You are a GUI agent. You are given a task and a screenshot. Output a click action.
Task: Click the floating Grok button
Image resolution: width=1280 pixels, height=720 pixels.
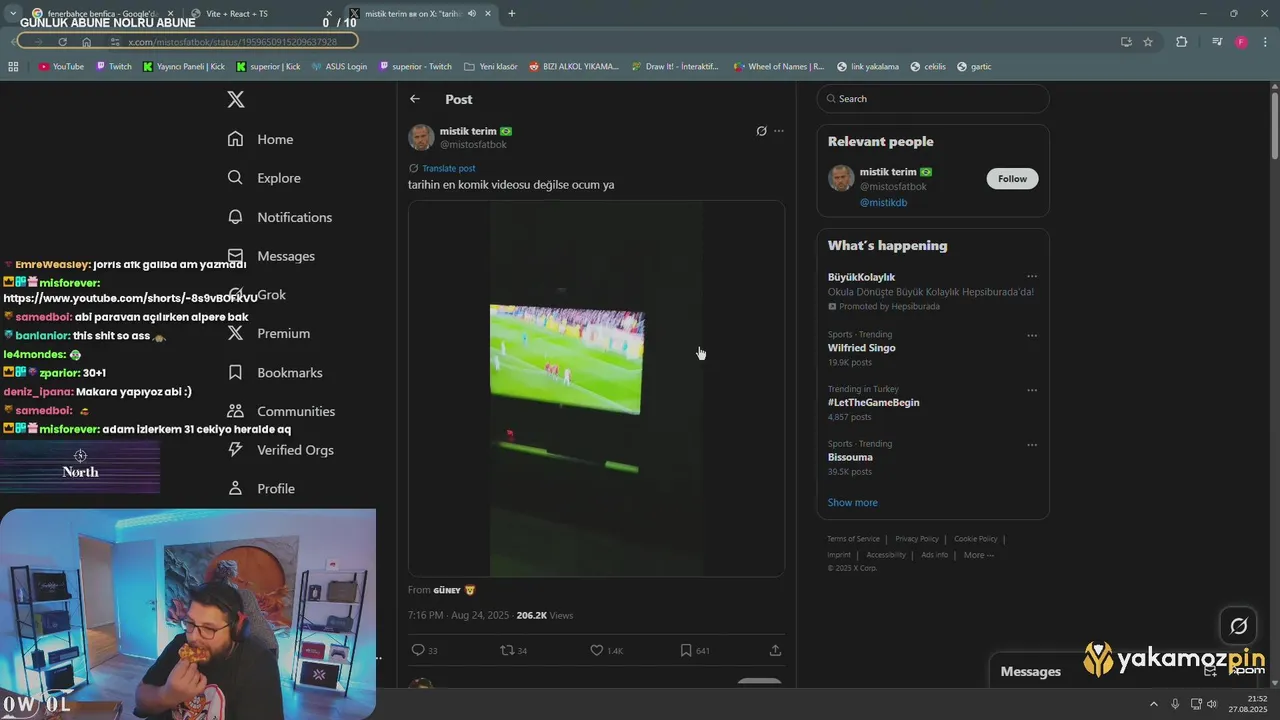[1238, 626]
